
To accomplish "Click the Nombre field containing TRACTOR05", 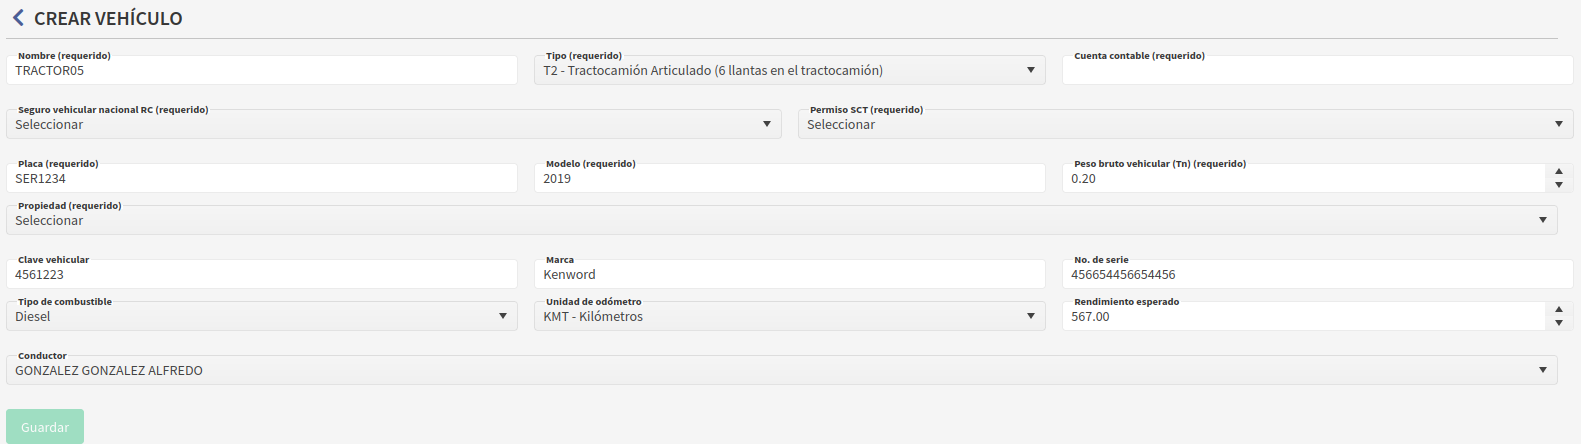I will coord(262,71).
